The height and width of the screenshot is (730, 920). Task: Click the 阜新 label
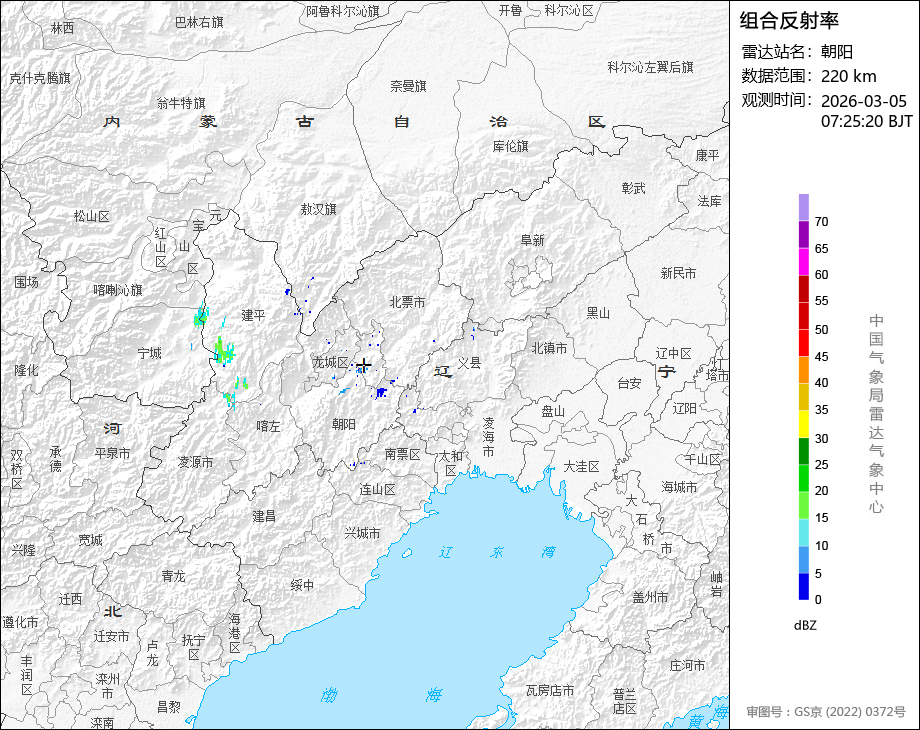(x=532, y=240)
